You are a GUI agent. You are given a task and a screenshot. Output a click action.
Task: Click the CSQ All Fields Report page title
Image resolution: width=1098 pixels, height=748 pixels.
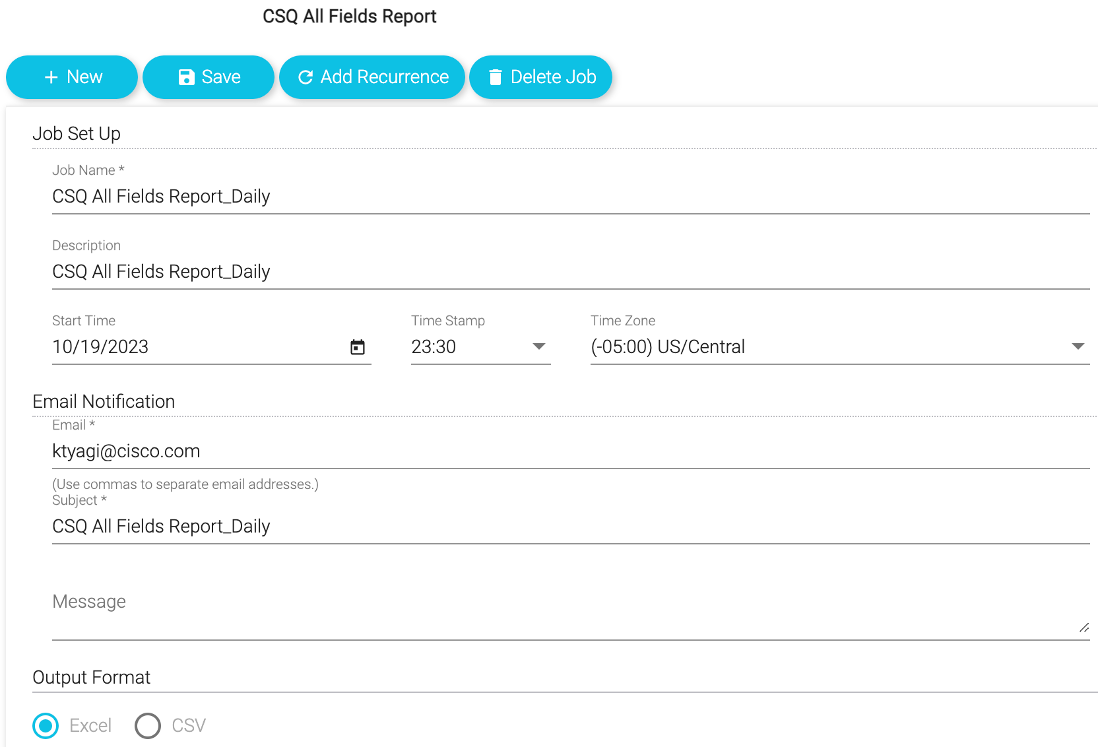point(350,17)
